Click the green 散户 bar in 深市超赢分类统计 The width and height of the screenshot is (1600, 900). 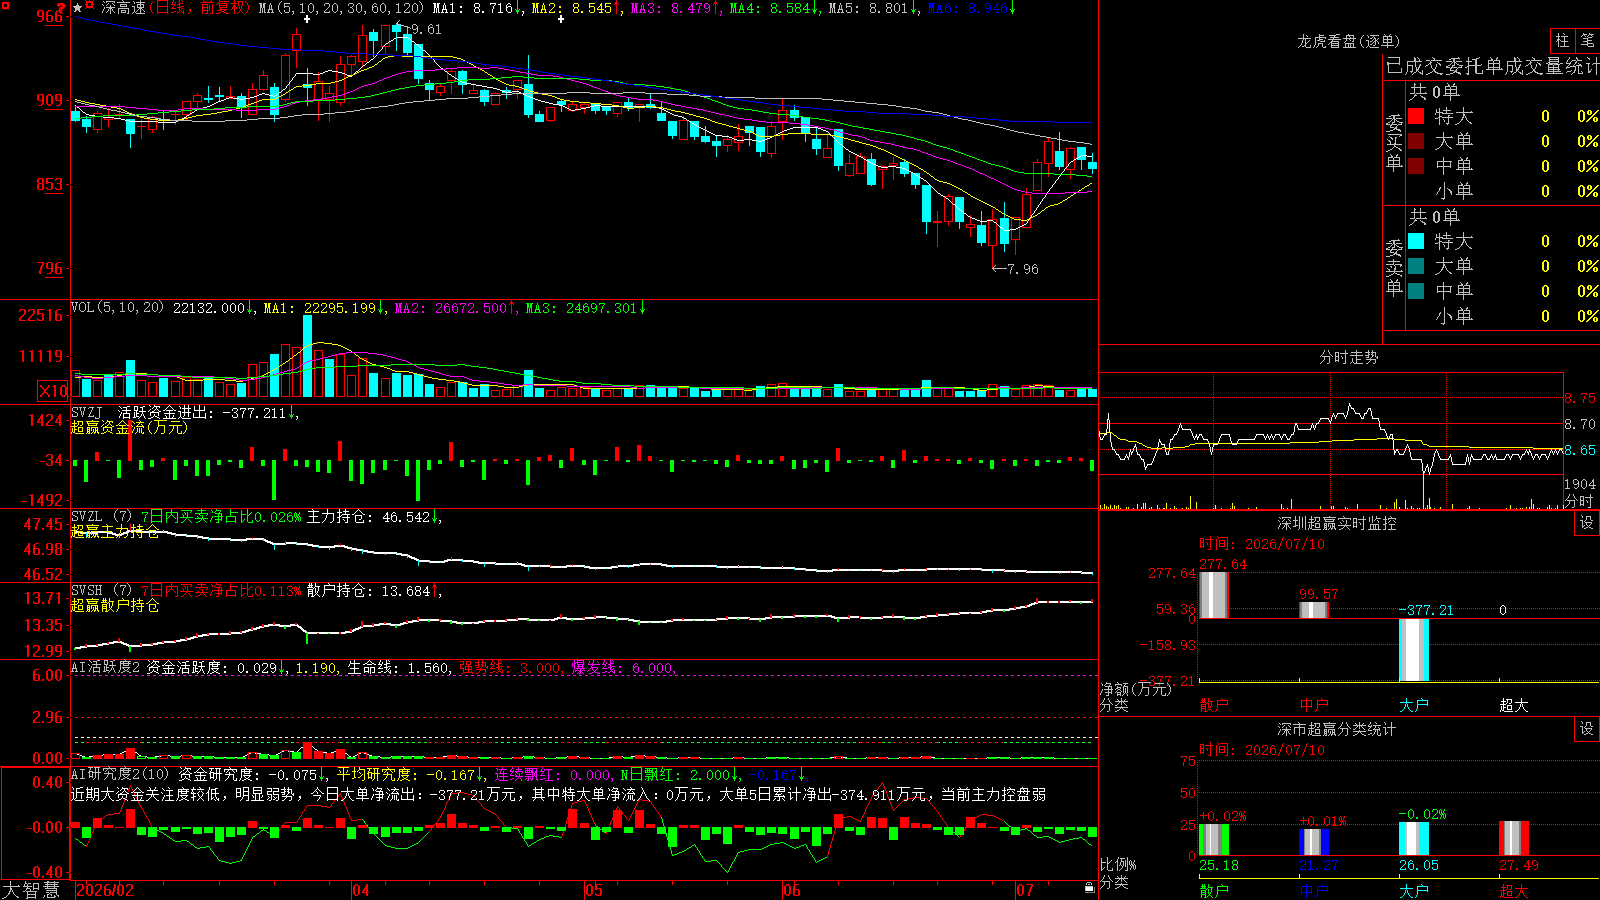point(1213,839)
